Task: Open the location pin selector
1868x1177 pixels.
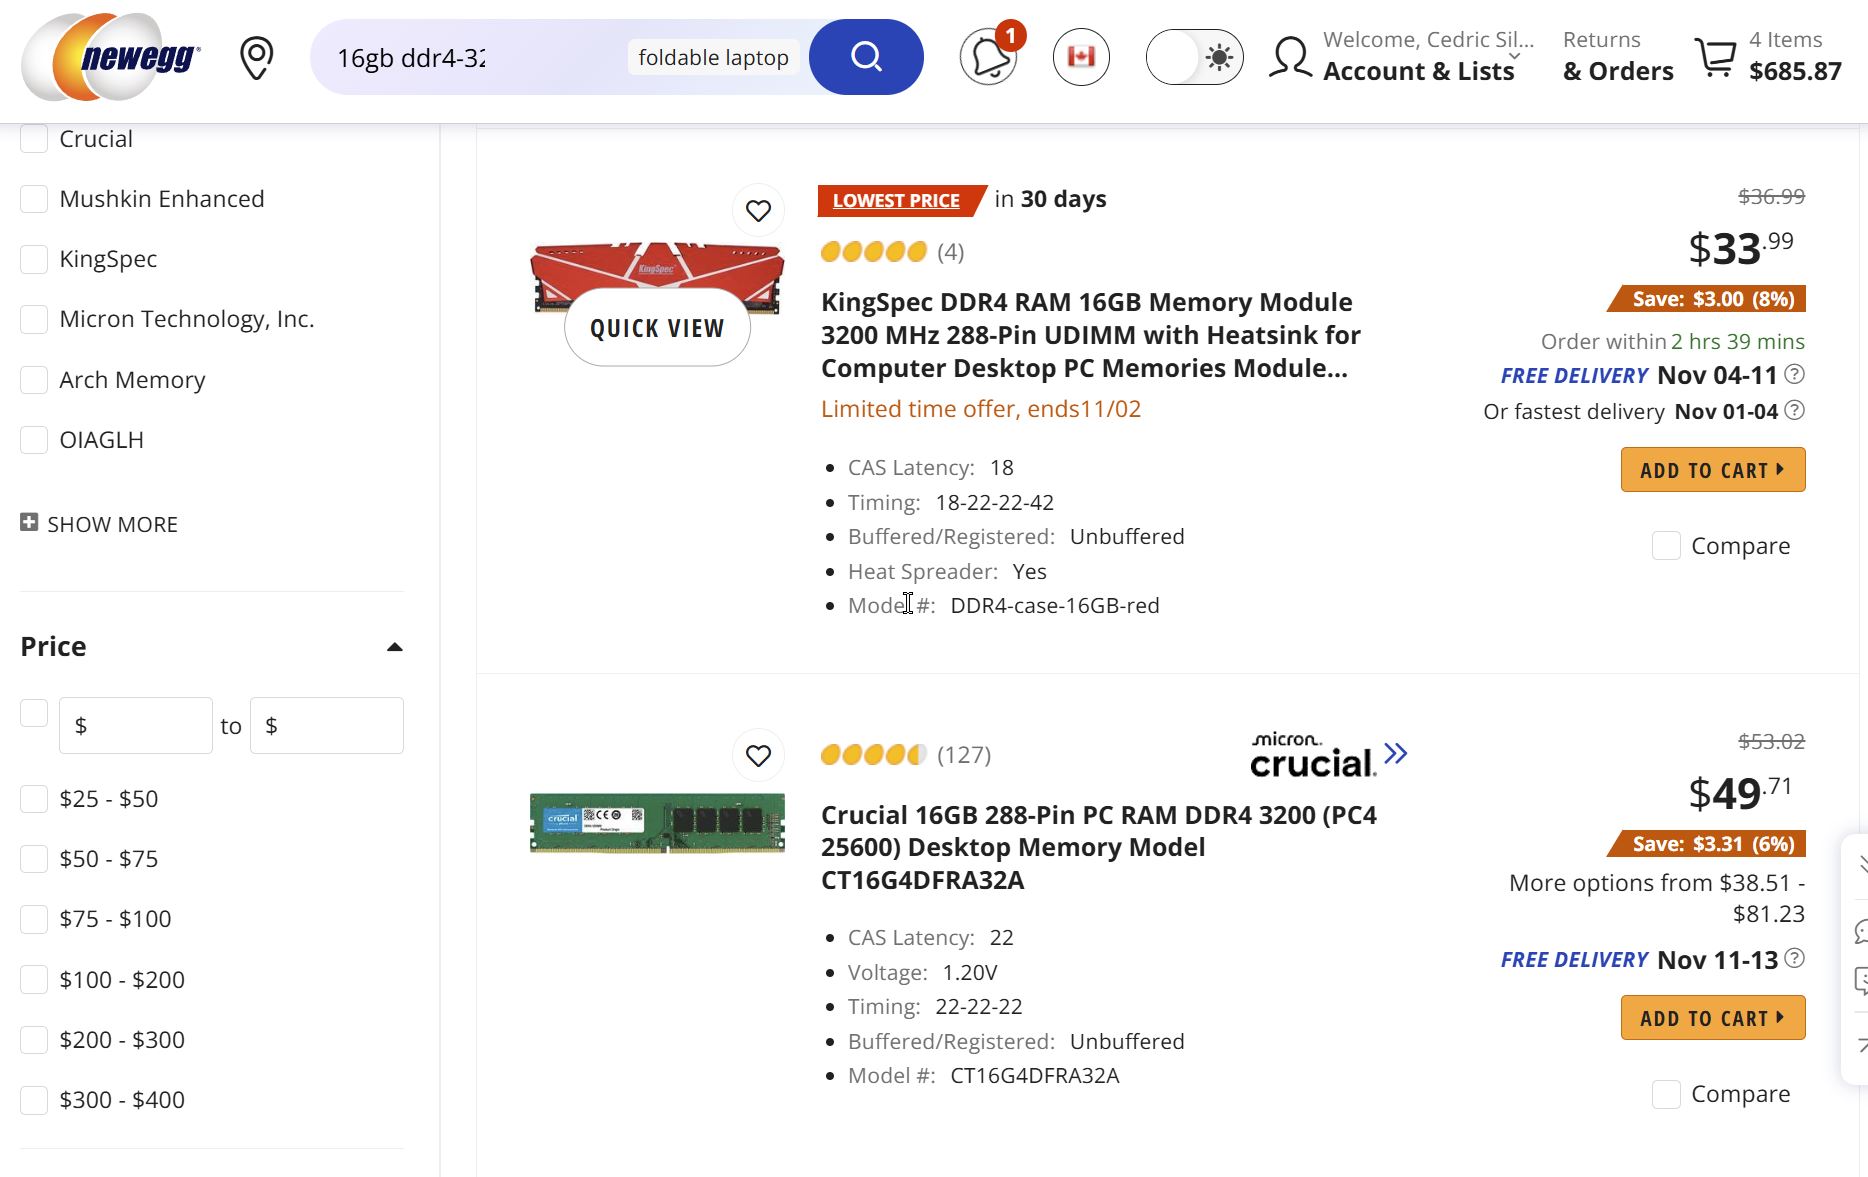Action: click(257, 58)
